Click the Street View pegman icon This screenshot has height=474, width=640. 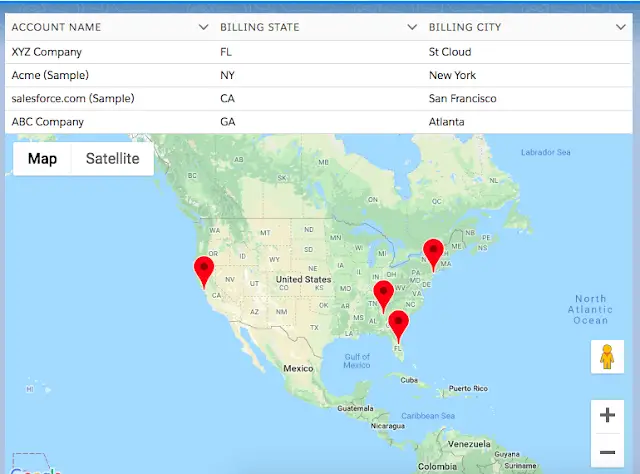[606, 357]
